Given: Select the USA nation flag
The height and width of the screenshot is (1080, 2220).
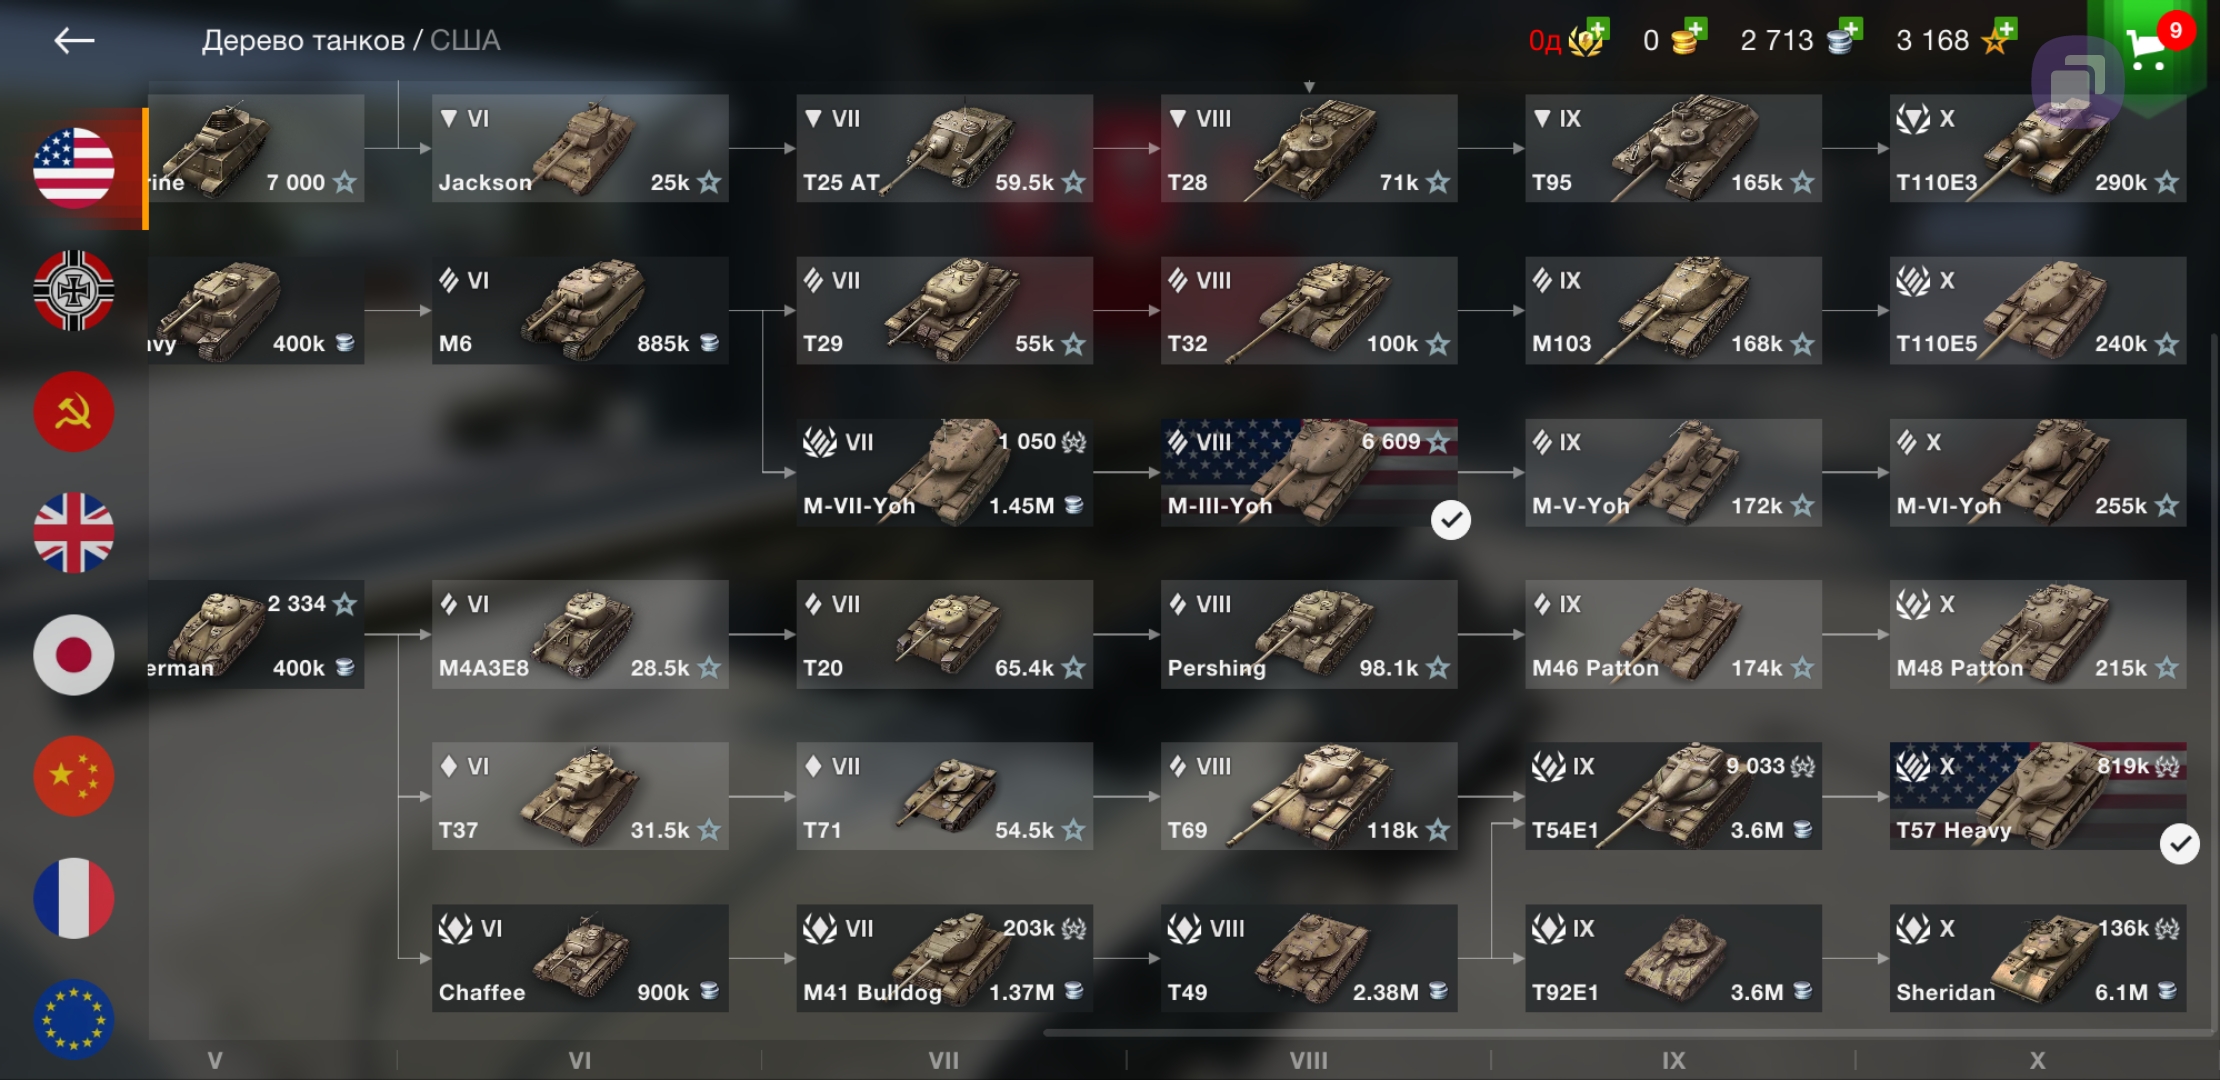Looking at the screenshot, I should [x=74, y=168].
